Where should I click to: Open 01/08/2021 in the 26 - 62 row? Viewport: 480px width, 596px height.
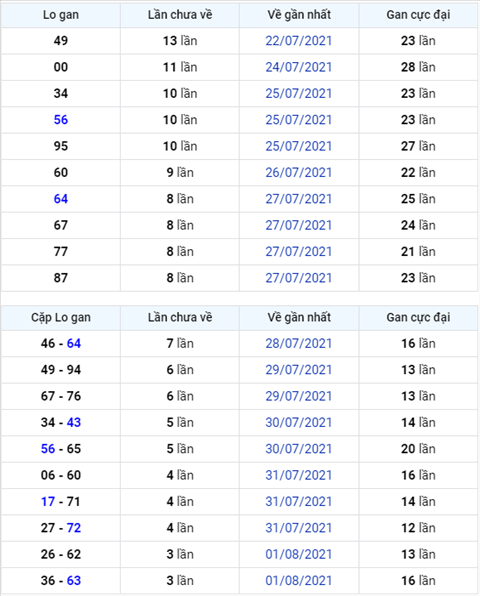(299, 554)
